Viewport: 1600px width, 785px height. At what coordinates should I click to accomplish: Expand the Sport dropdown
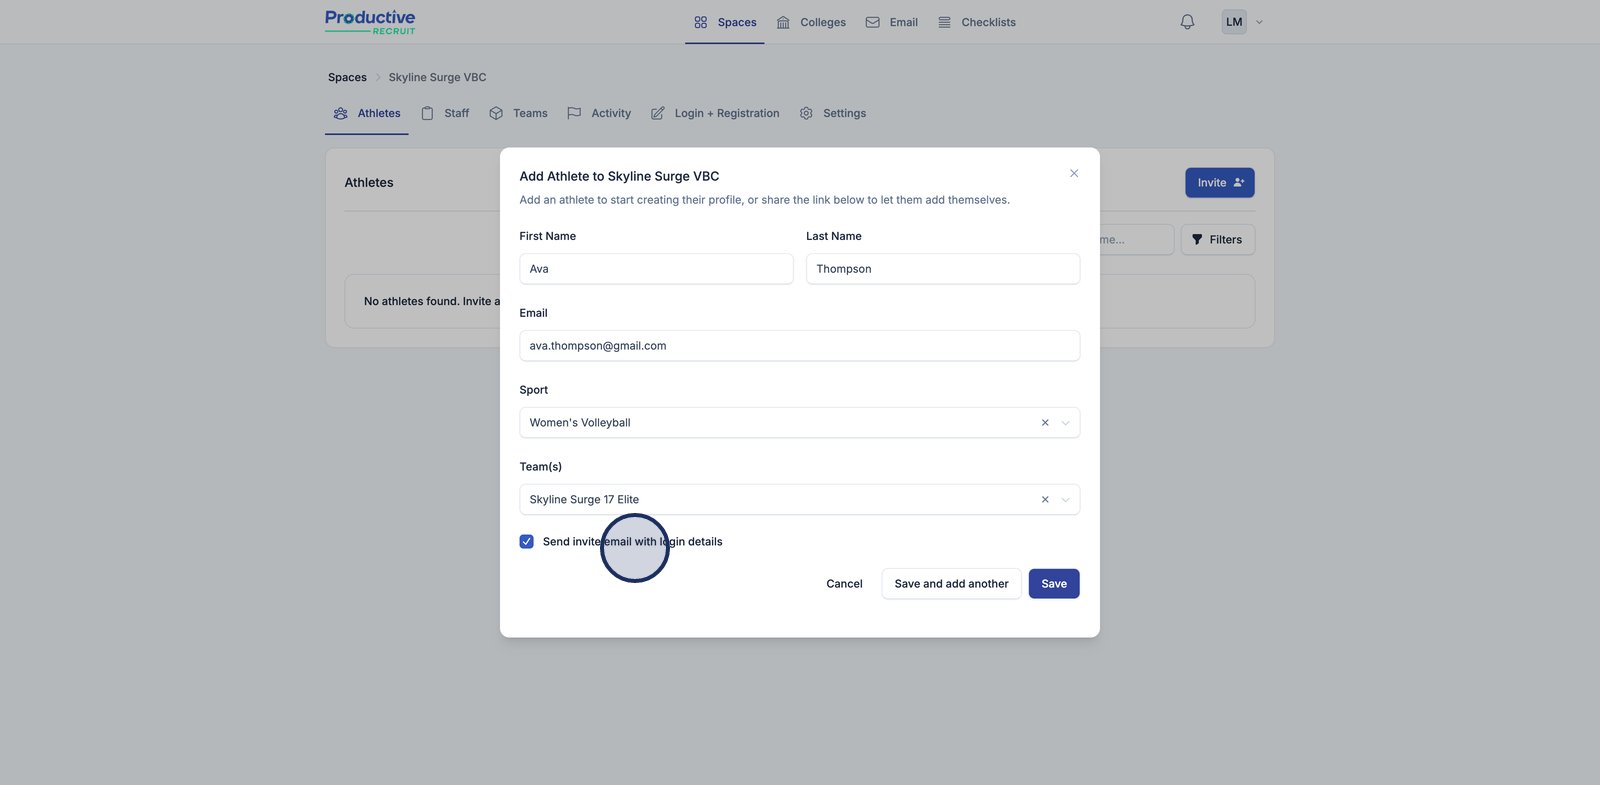(1065, 423)
